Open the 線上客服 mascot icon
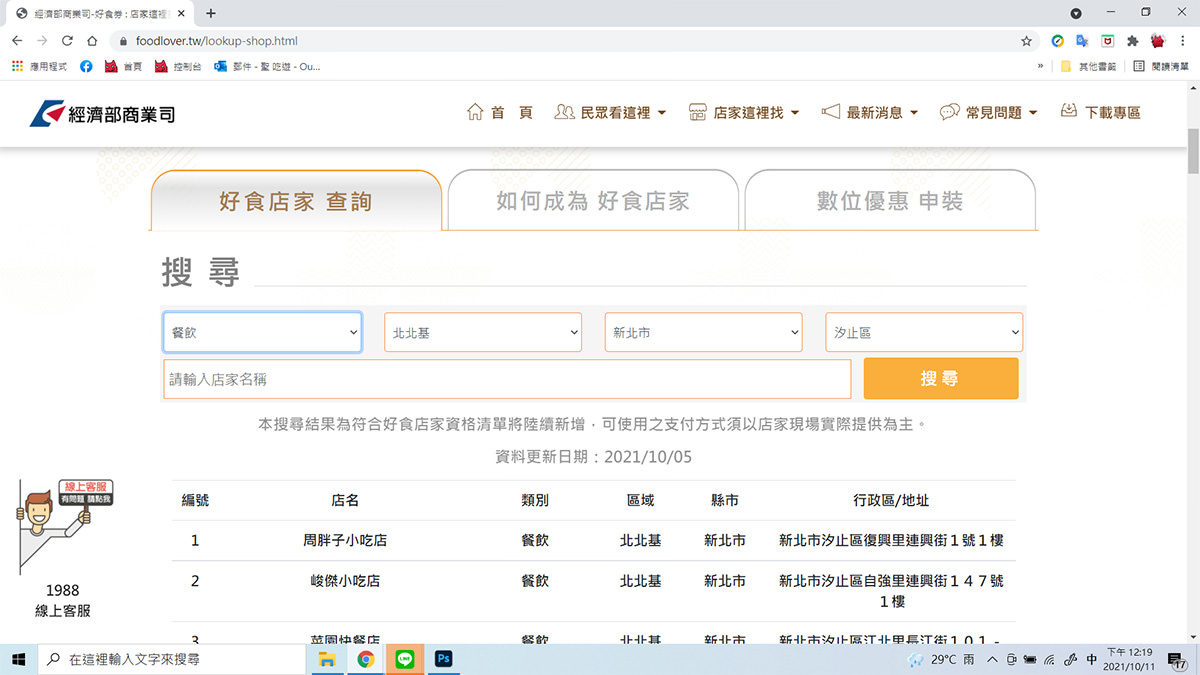The image size is (1200, 675). coord(62,525)
